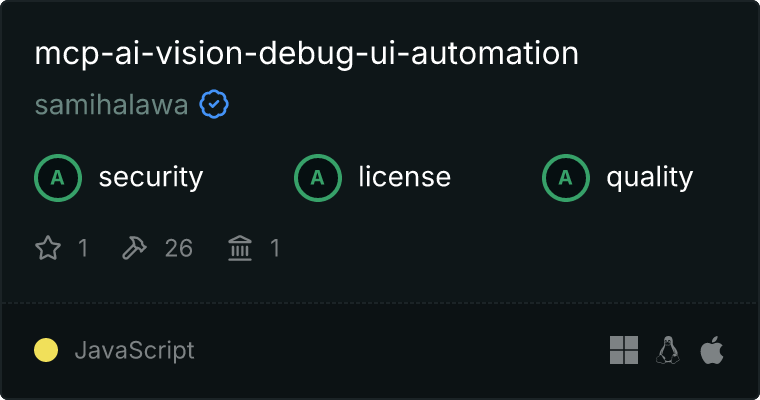The width and height of the screenshot is (760, 400).
Task: Click the security grade A badge
Action: tap(58, 178)
